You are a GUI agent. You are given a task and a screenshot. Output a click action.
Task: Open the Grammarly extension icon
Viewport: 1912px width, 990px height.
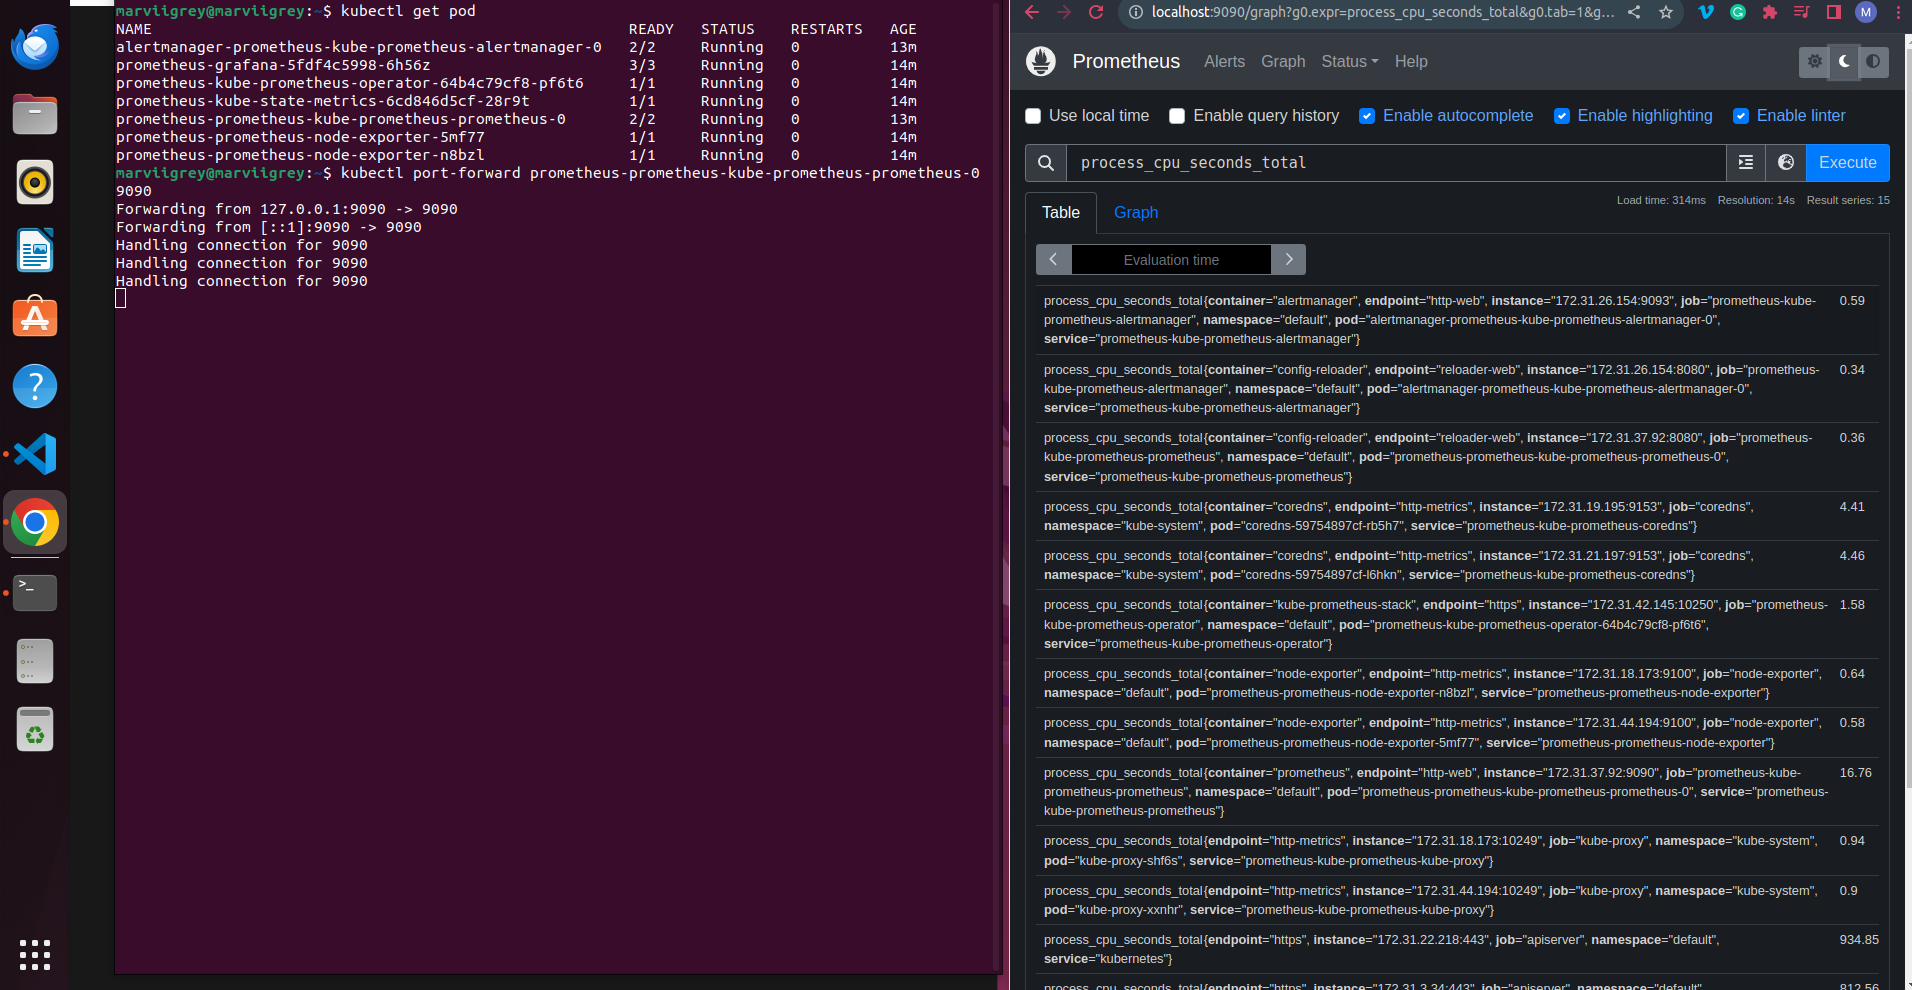pos(1738,13)
